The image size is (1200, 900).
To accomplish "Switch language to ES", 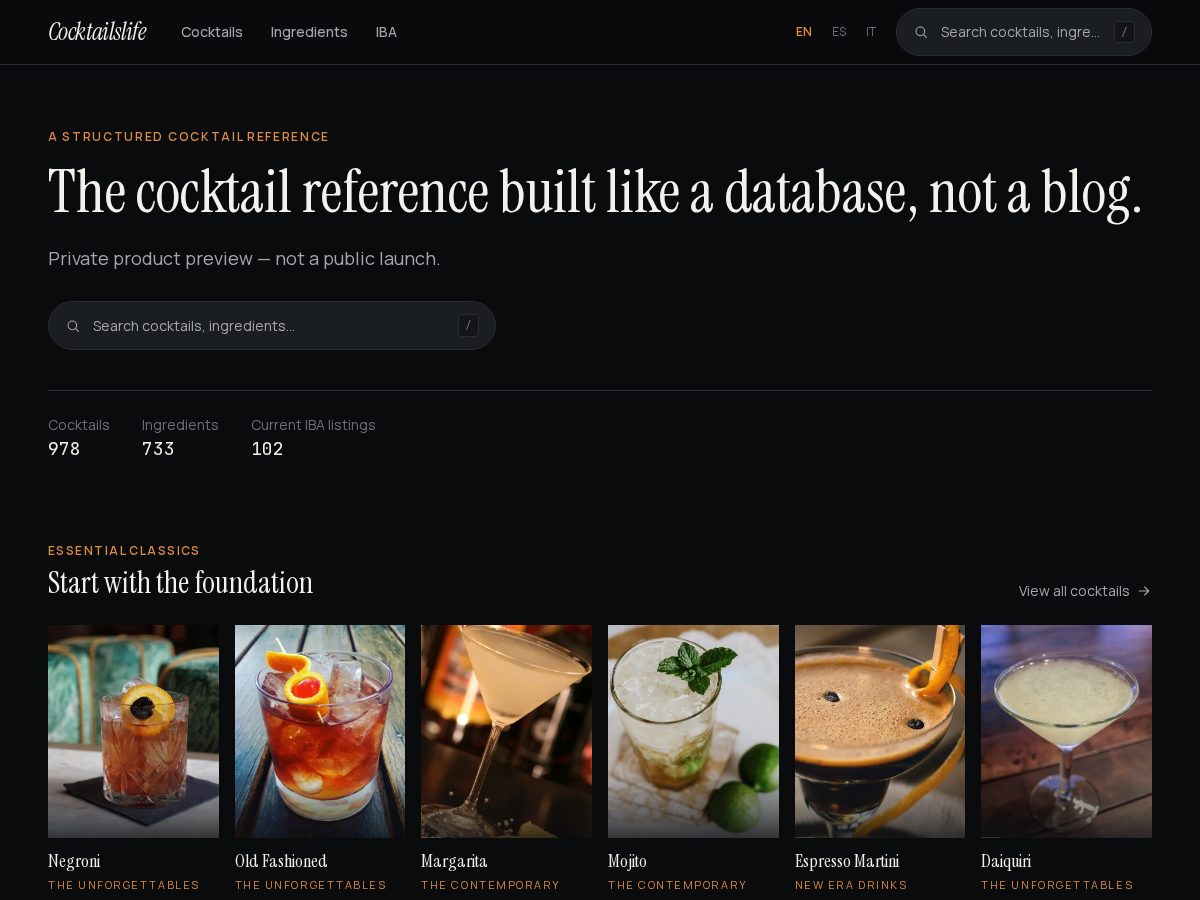I will point(839,32).
